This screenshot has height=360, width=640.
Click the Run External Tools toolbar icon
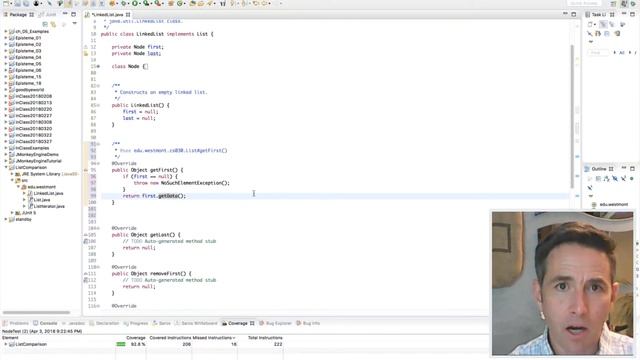click(x=158, y=3)
